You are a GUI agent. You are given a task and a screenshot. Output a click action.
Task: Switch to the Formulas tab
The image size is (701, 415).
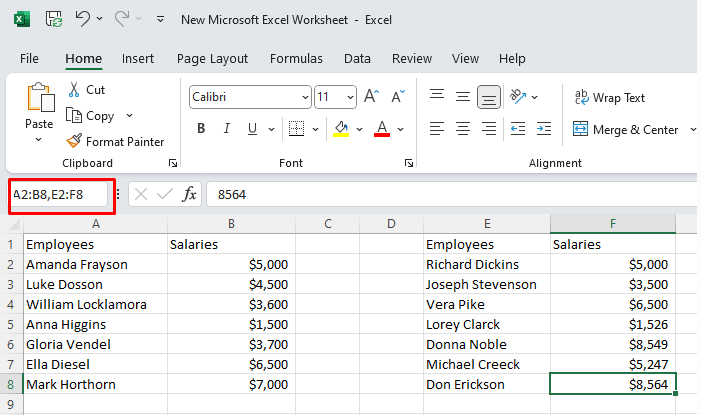click(x=296, y=59)
